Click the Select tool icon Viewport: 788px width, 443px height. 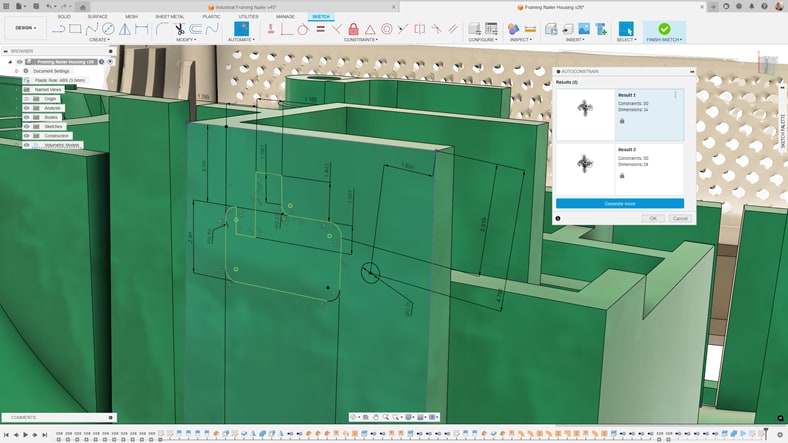coord(626,29)
